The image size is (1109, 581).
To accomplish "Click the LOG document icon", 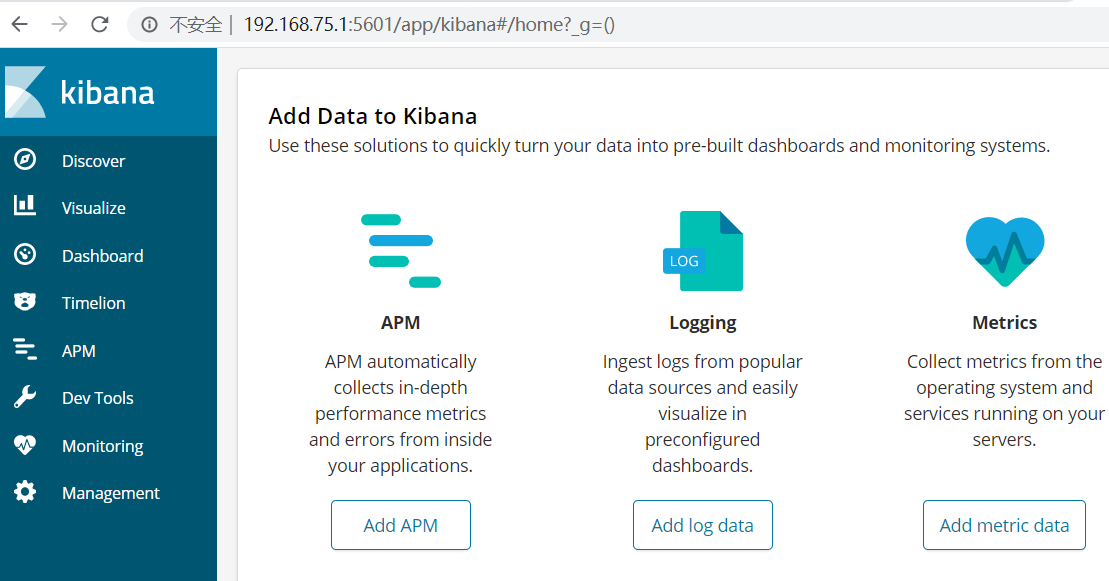I will click(x=702, y=250).
